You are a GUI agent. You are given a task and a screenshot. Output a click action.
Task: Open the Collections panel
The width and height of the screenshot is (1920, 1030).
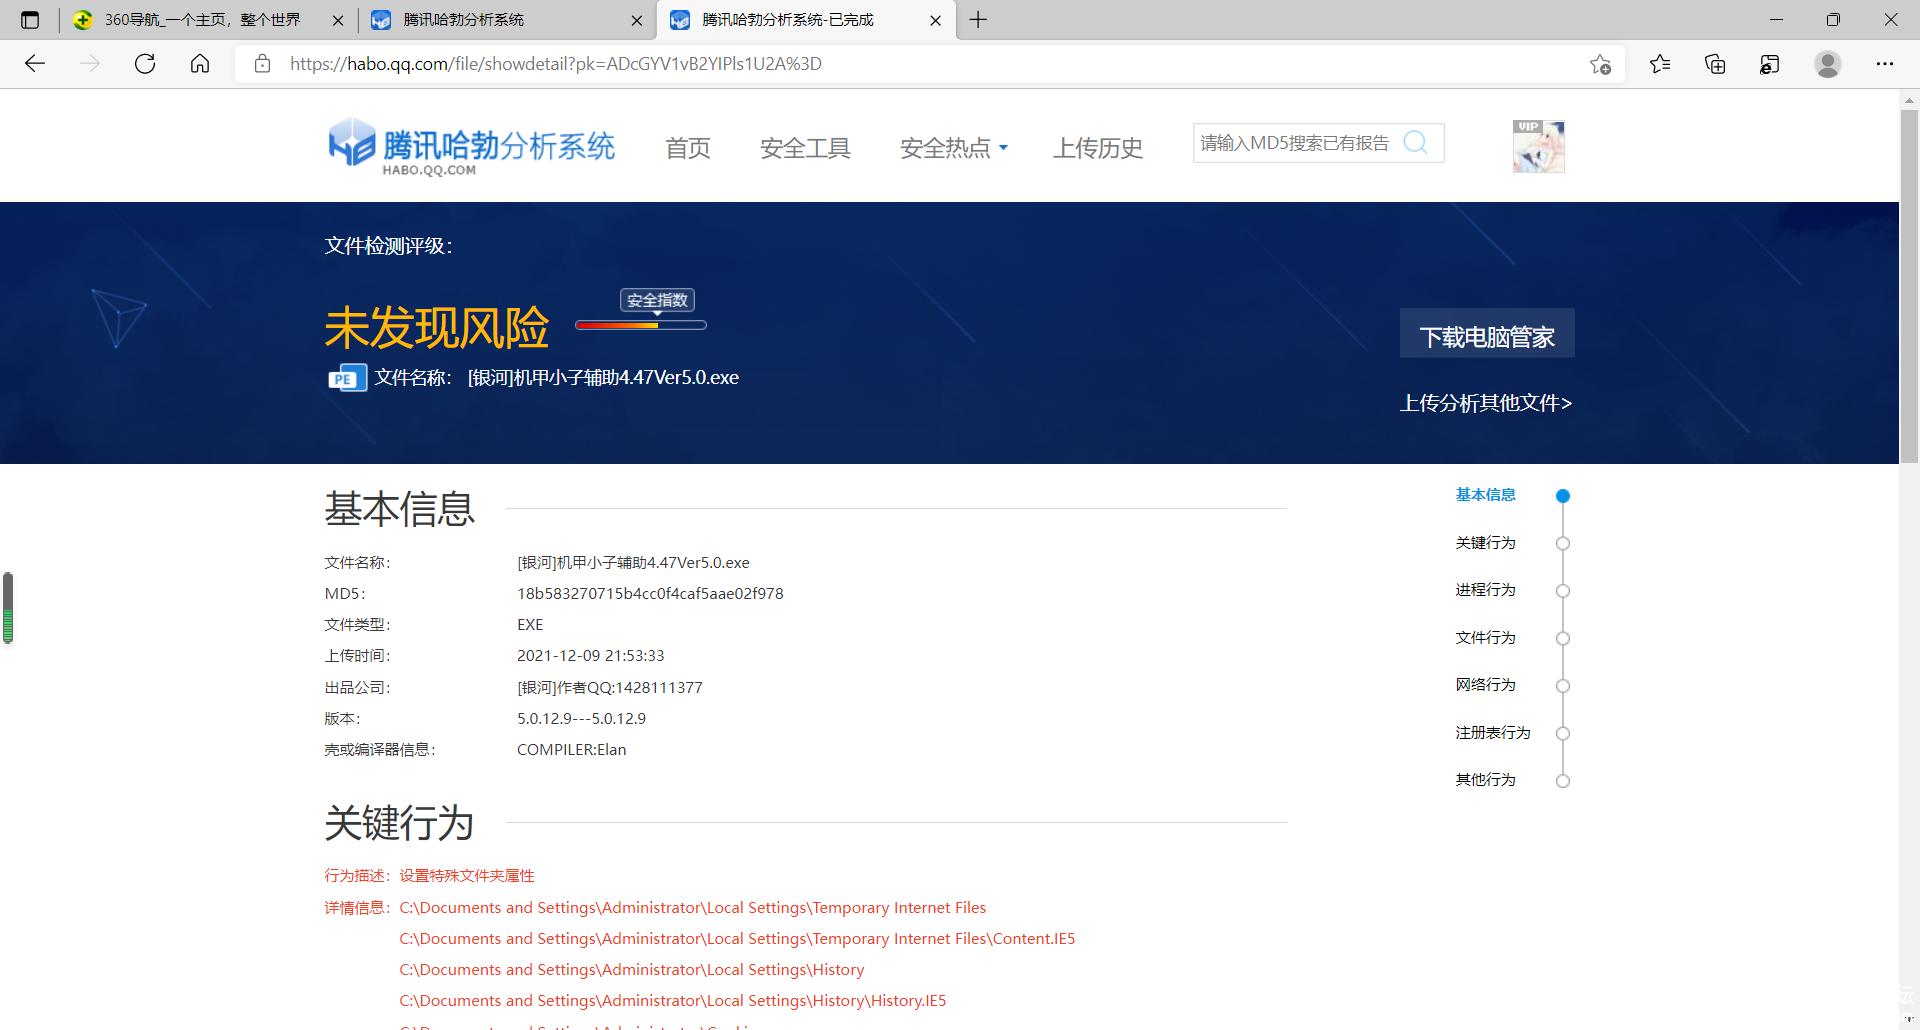(x=1715, y=64)
